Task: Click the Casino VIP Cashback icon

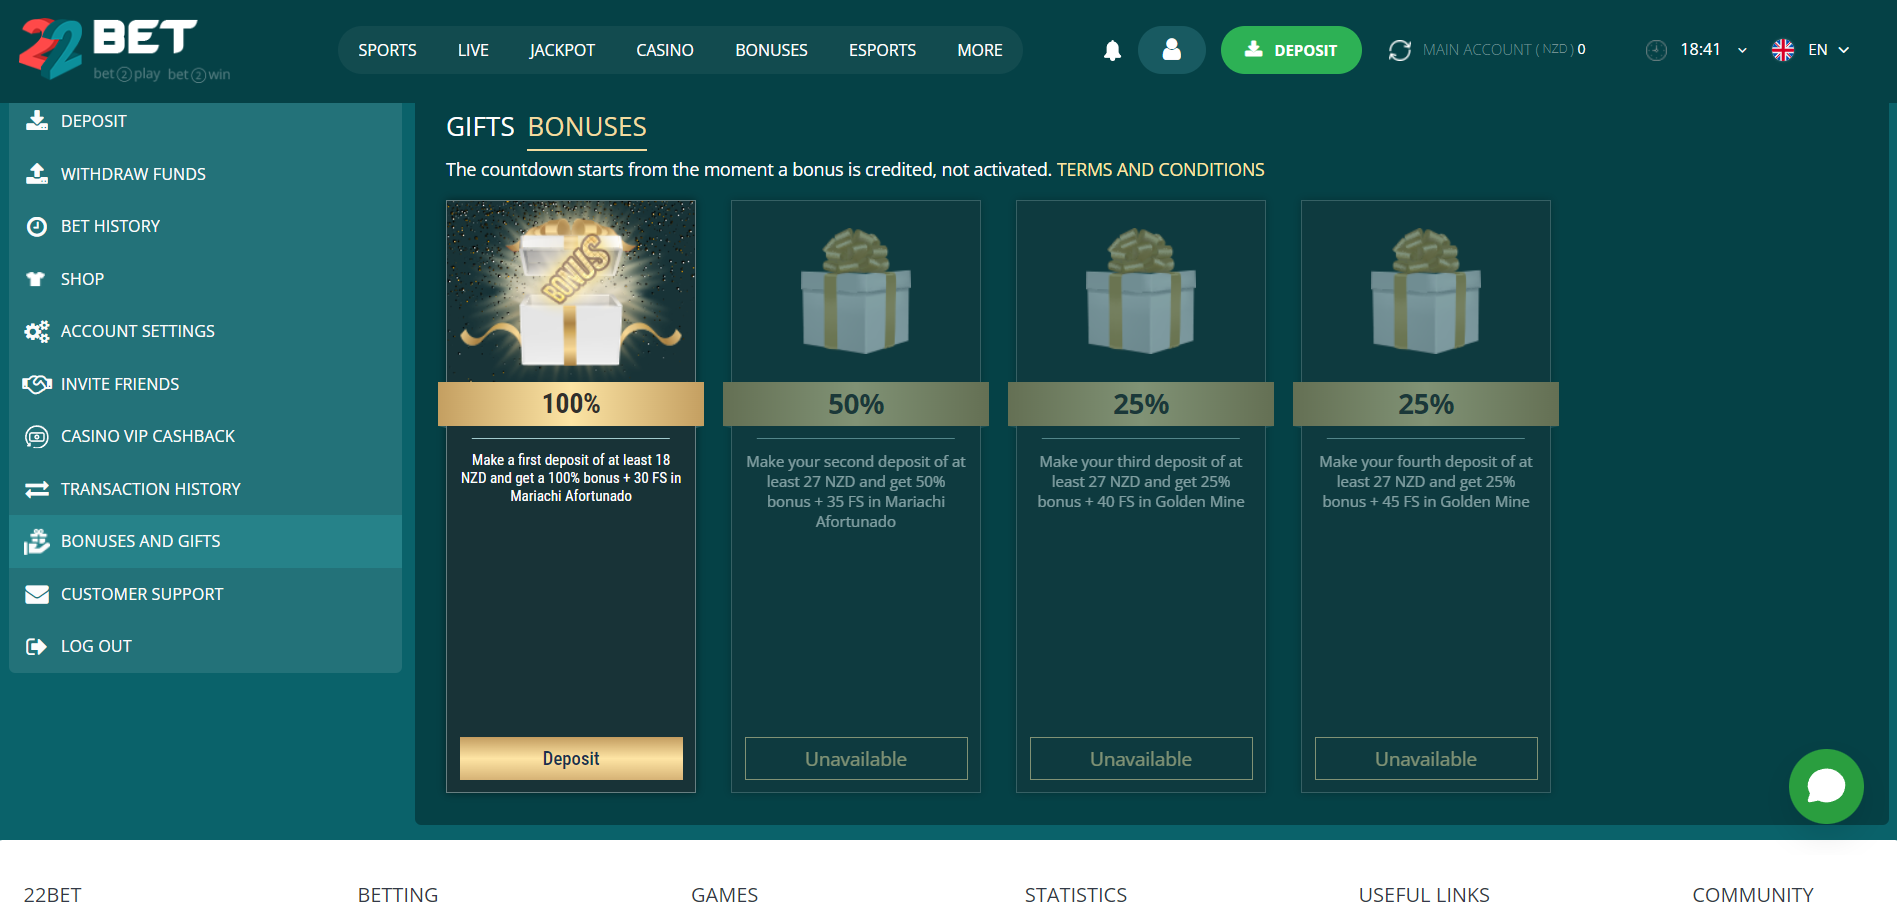Action: pyautogui.click(x=37, y=436)
